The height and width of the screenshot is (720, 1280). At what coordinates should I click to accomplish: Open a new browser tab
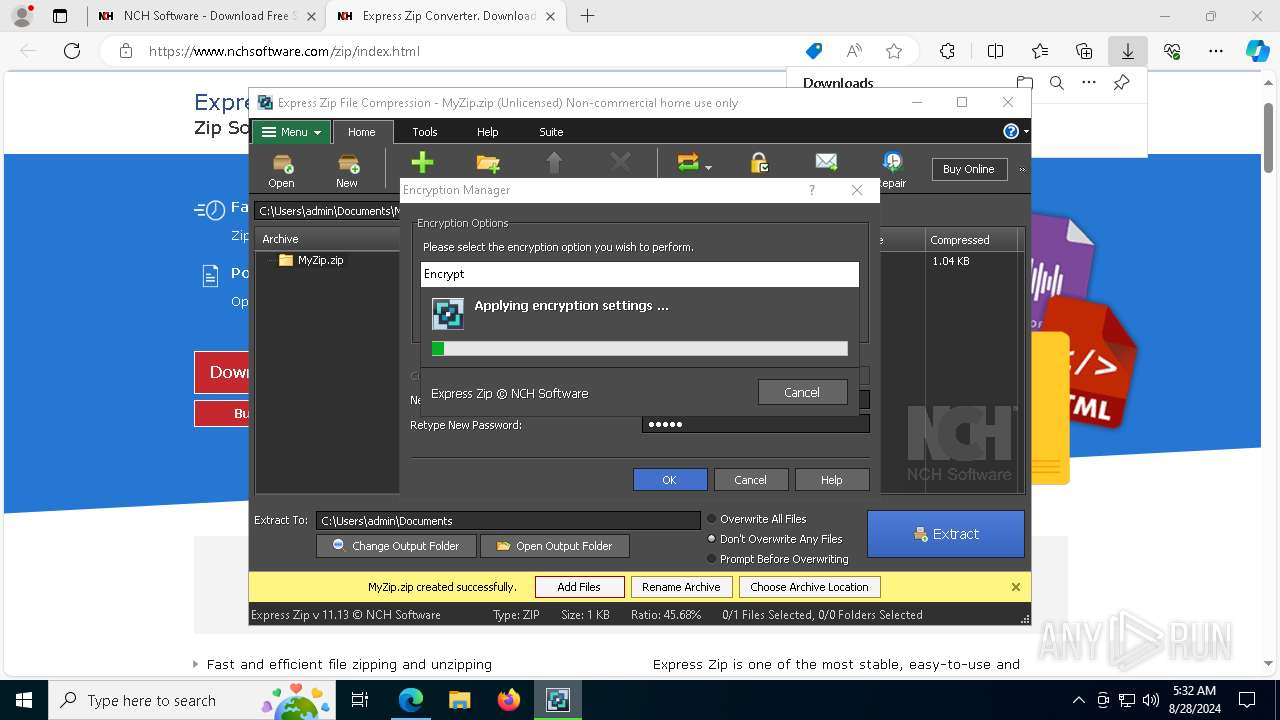[587, 16]
